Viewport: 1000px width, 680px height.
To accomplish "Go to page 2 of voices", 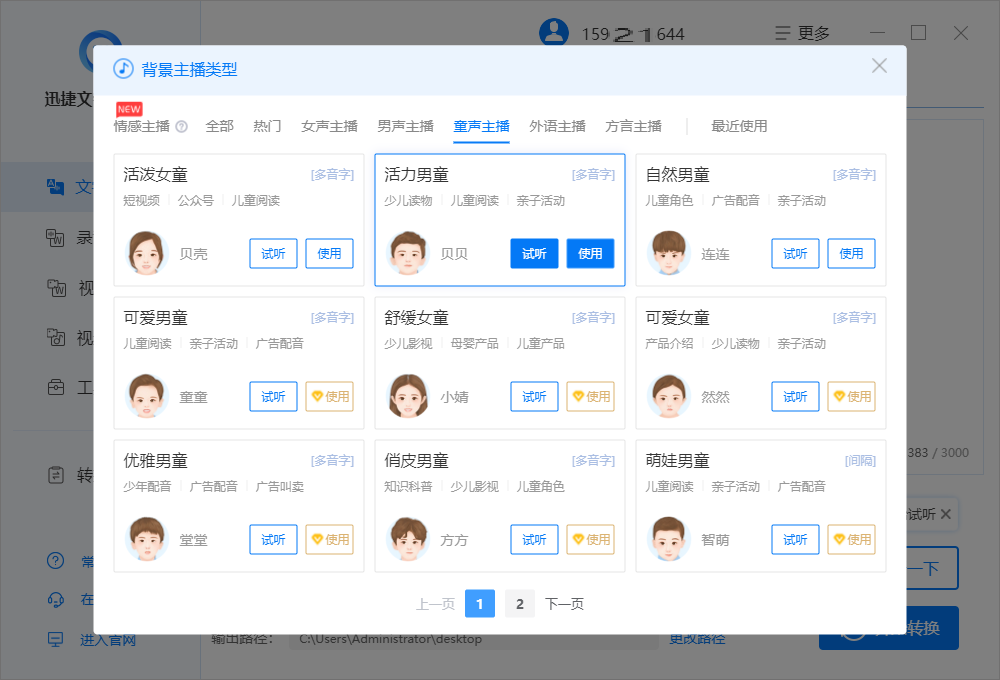I will (519, 604).
